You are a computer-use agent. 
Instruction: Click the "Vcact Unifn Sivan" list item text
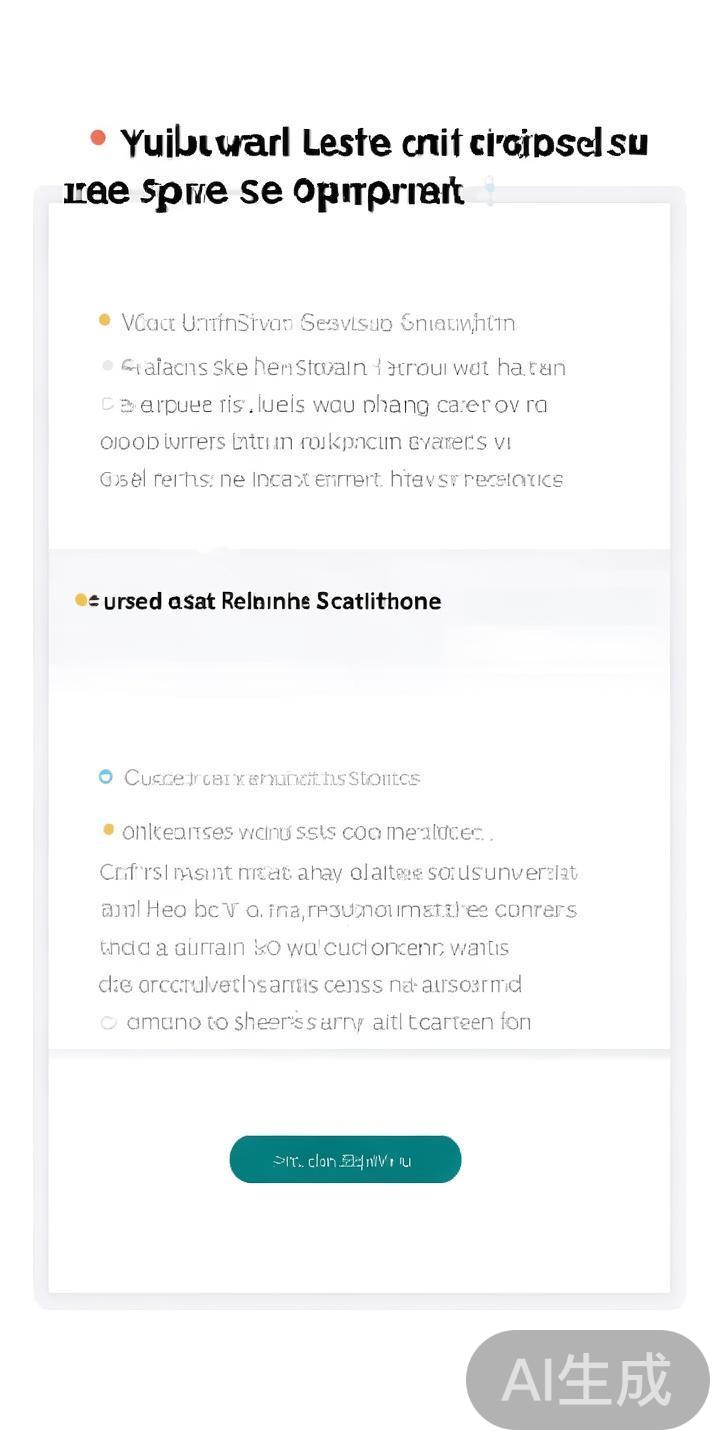318,323
